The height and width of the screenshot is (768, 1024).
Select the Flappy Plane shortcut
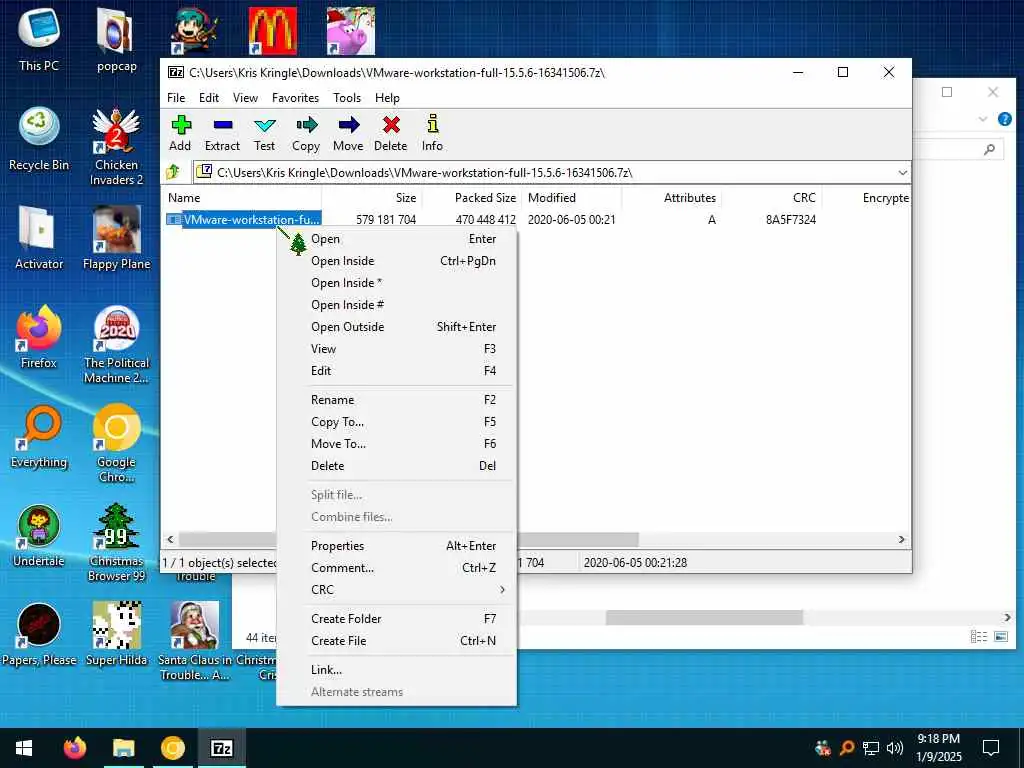(x=116, y=238)
